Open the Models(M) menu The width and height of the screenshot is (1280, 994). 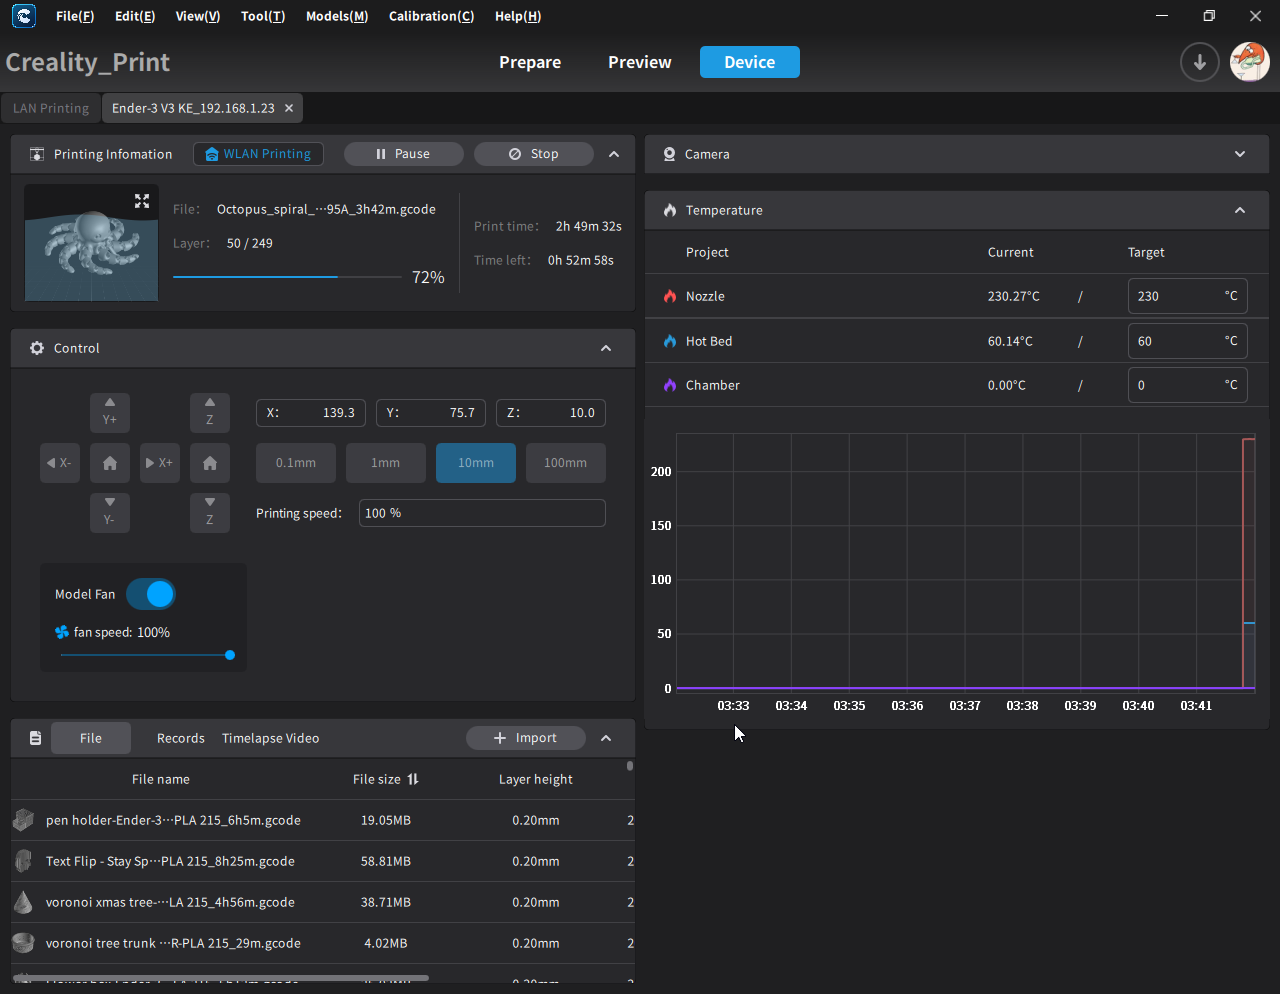click(337, 16)
